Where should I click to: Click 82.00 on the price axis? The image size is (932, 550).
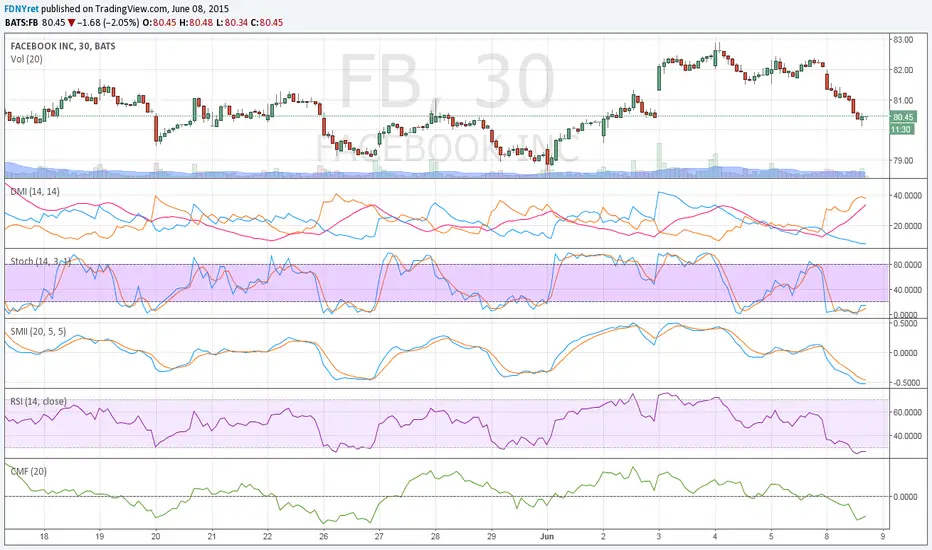(x=903, y=70)
